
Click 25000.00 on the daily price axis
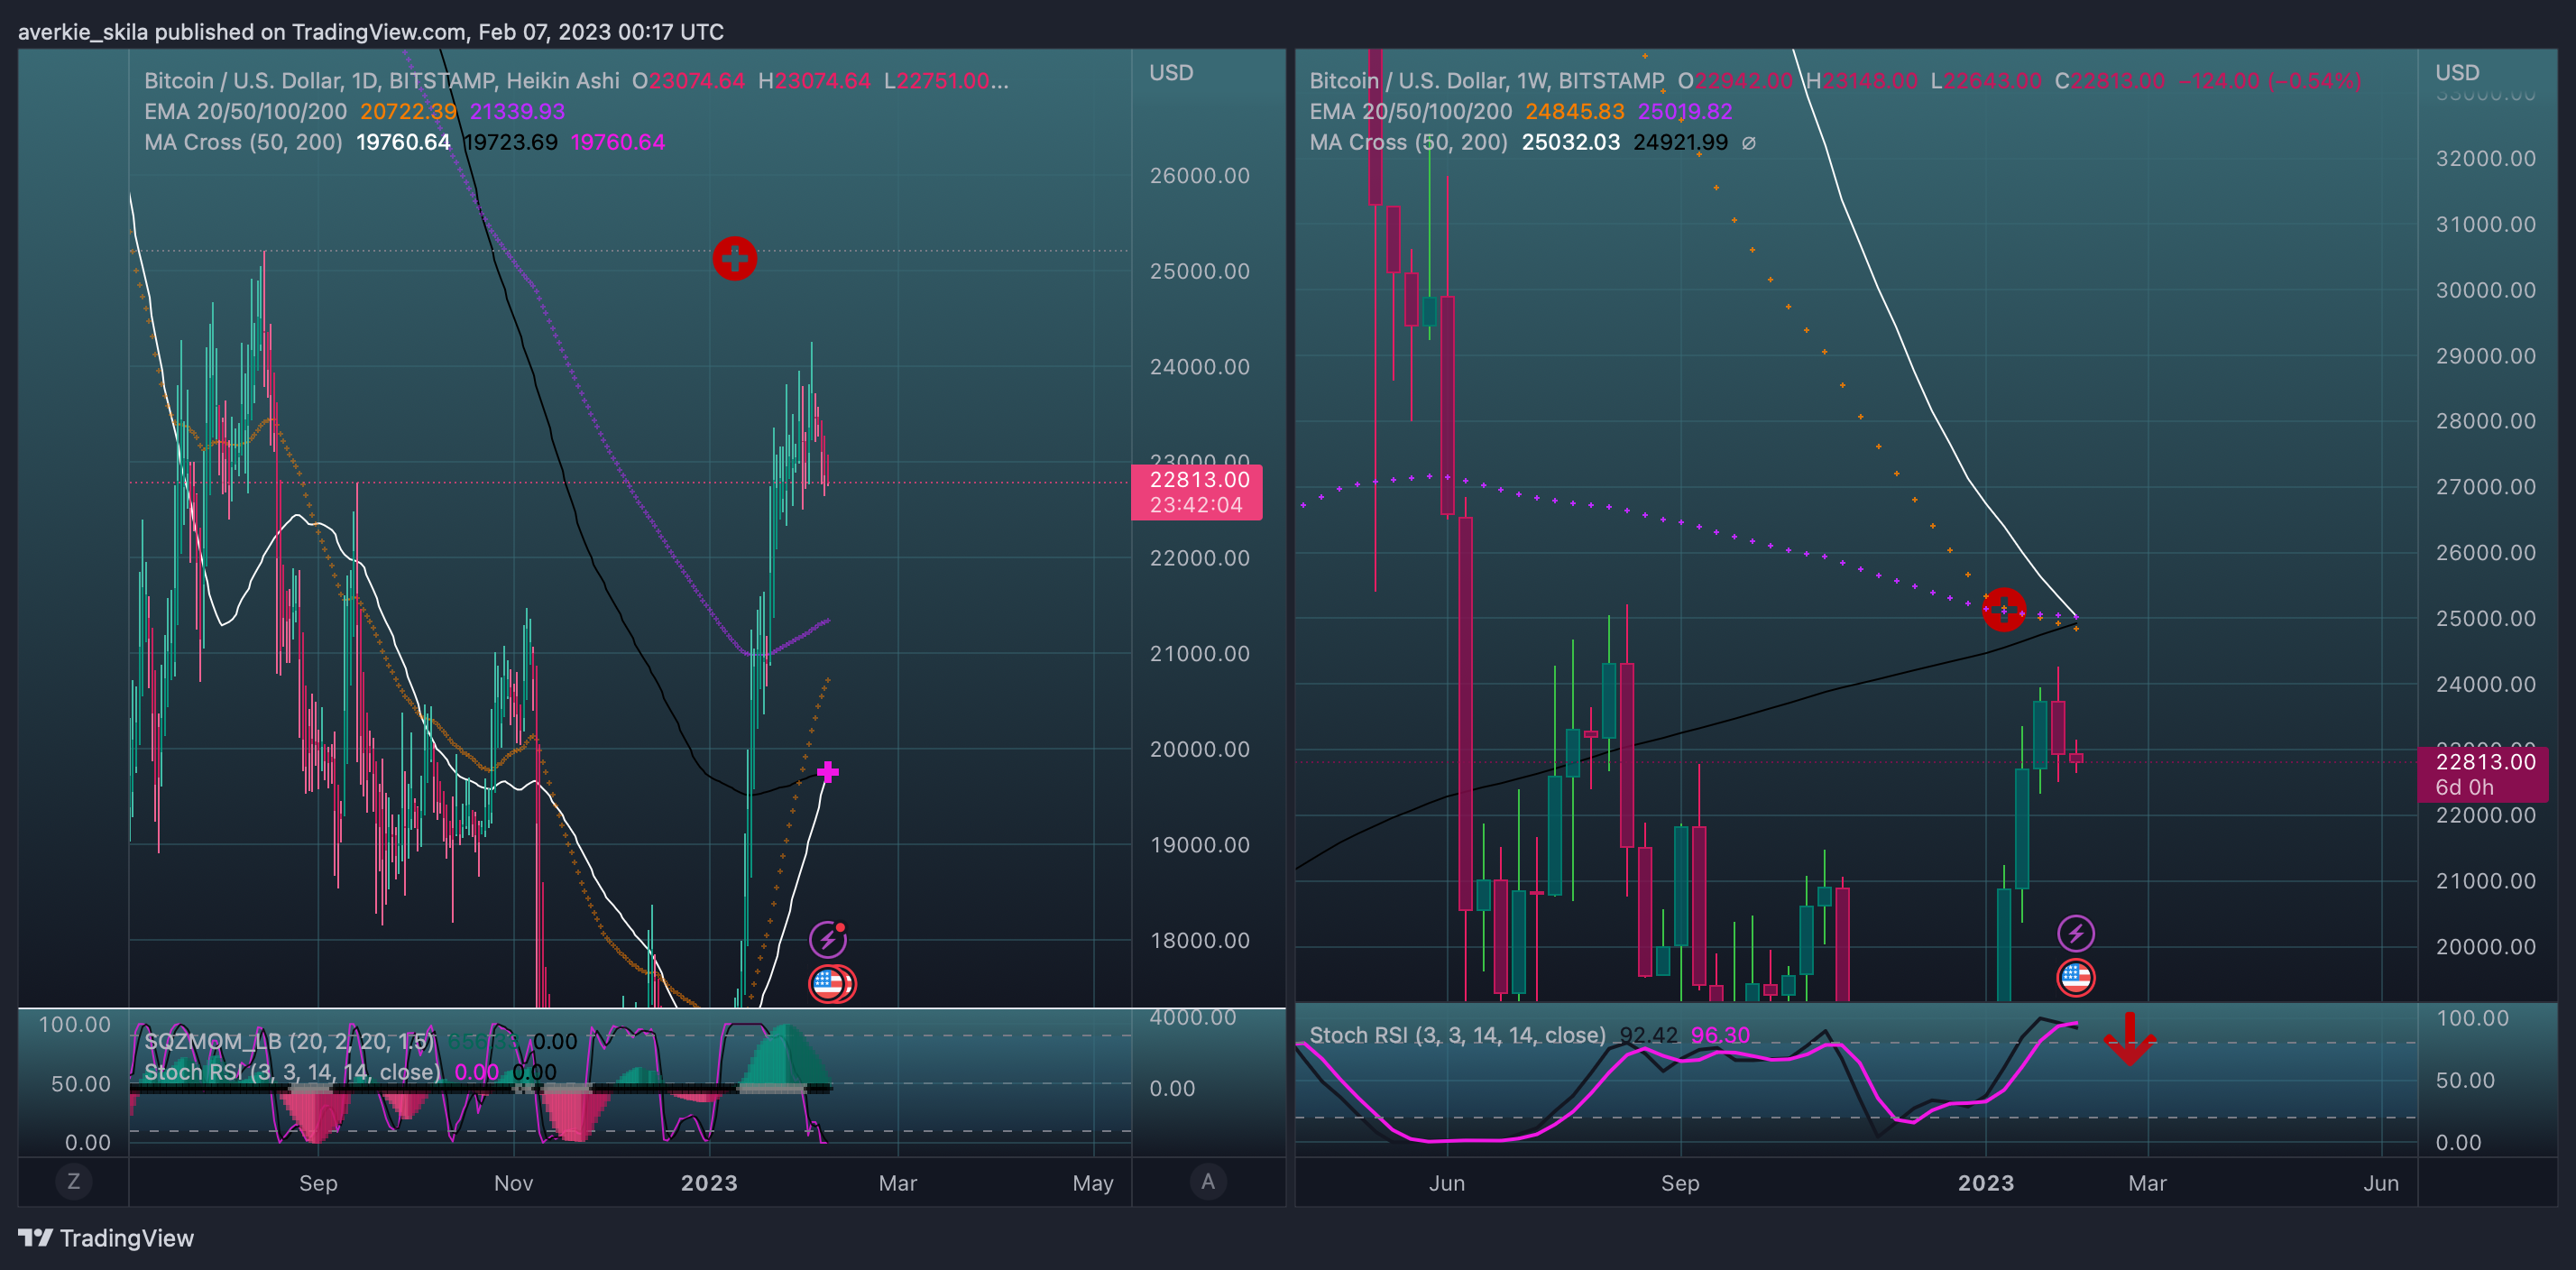1199,272
